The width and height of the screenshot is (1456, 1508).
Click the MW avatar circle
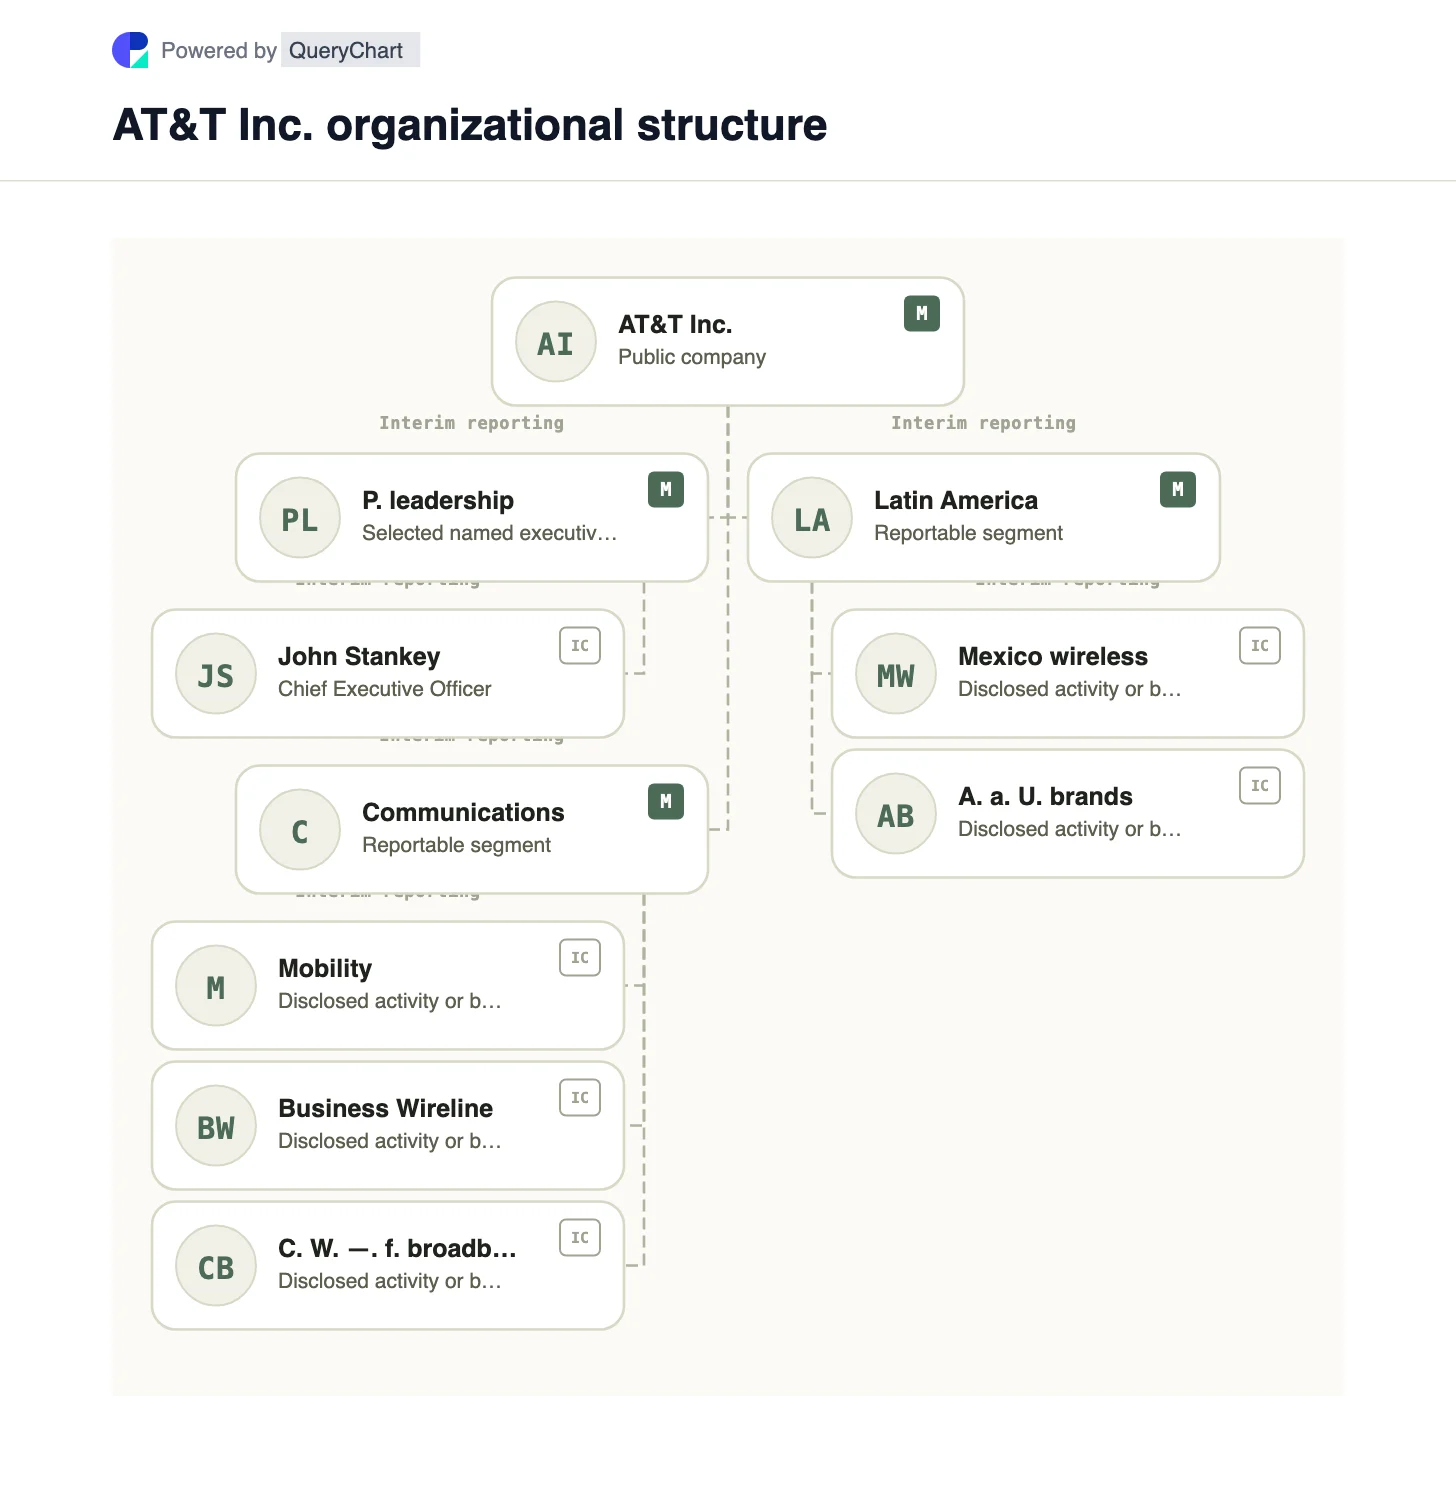point(896,674)
